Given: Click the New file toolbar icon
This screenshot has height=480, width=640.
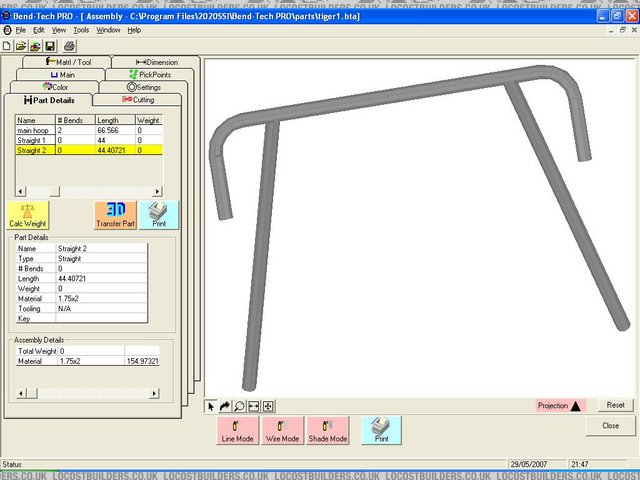Looking at the screenshot, I should (x=7, y=46).
